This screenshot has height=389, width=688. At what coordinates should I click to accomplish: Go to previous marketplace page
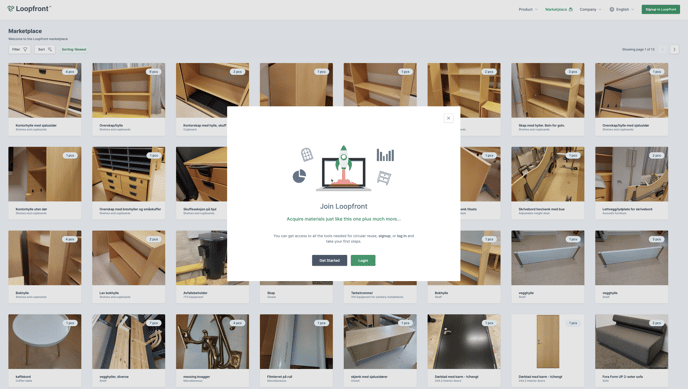(x=663, y=50)
